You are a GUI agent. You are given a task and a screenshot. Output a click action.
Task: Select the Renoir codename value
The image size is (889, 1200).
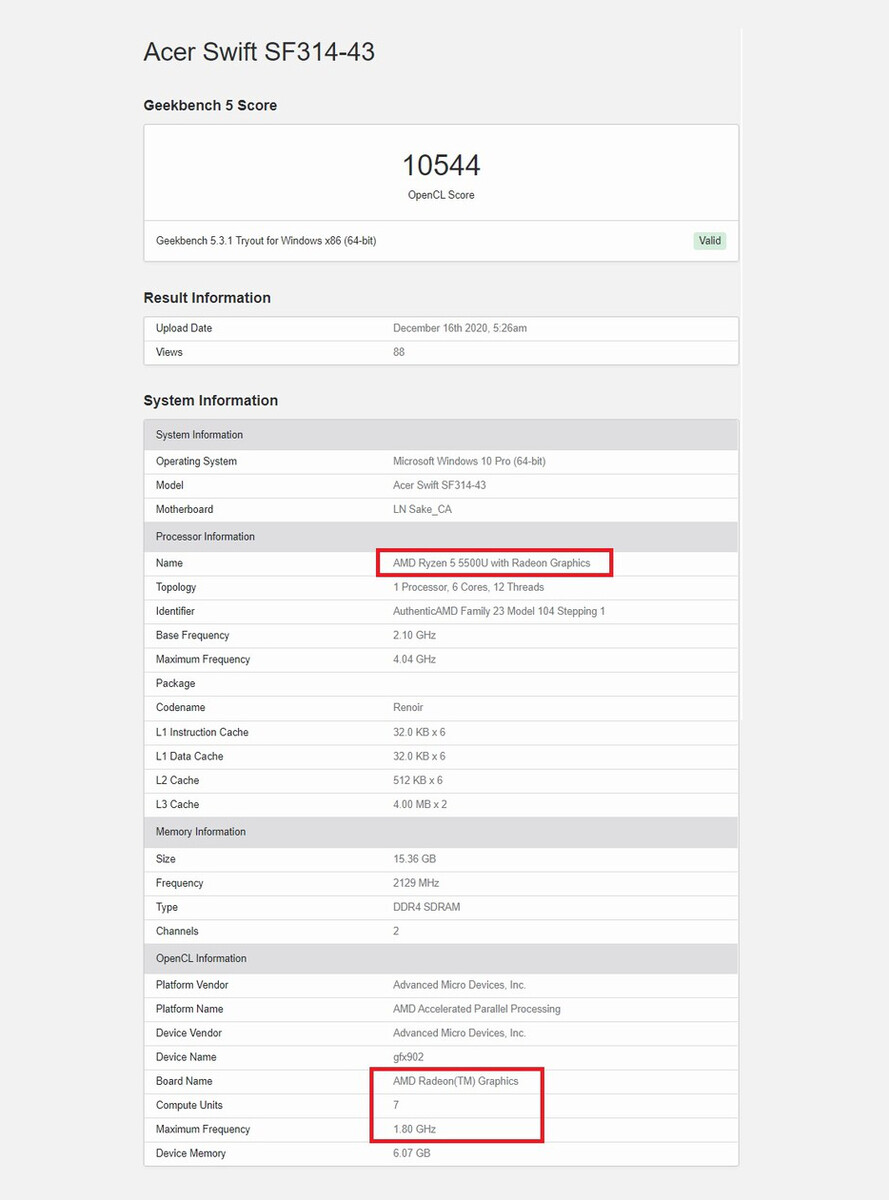(408, 707)
